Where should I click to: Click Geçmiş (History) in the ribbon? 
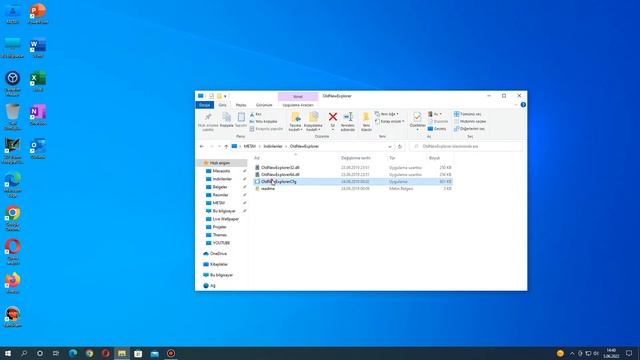pyautogui.click(x=437, y=129)
